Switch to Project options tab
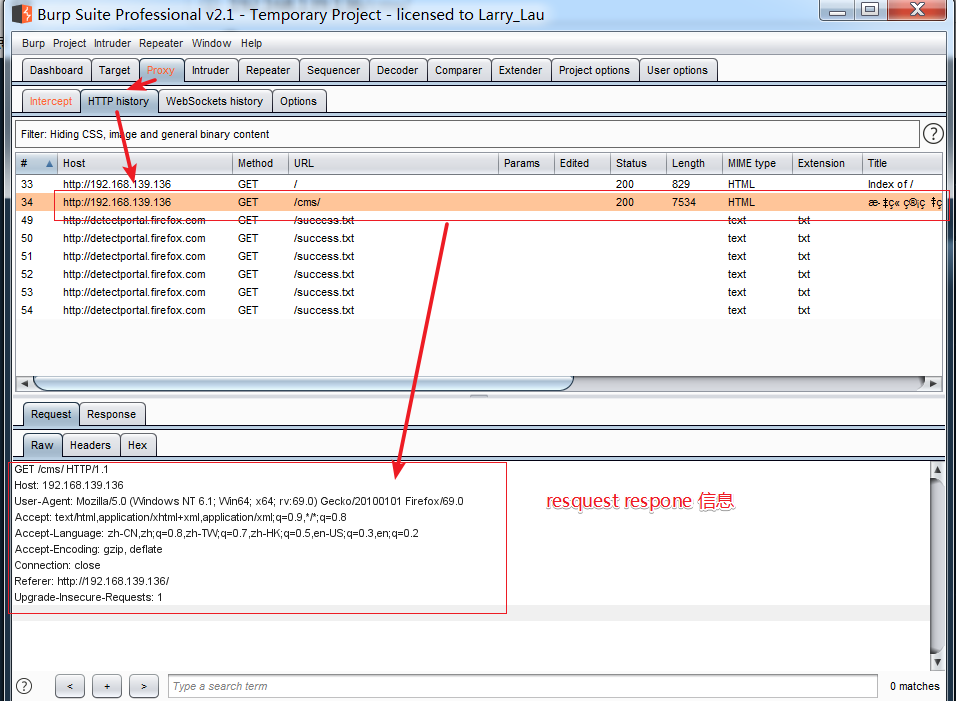Viewport: 956px width, 701px height. click(594, 70)
